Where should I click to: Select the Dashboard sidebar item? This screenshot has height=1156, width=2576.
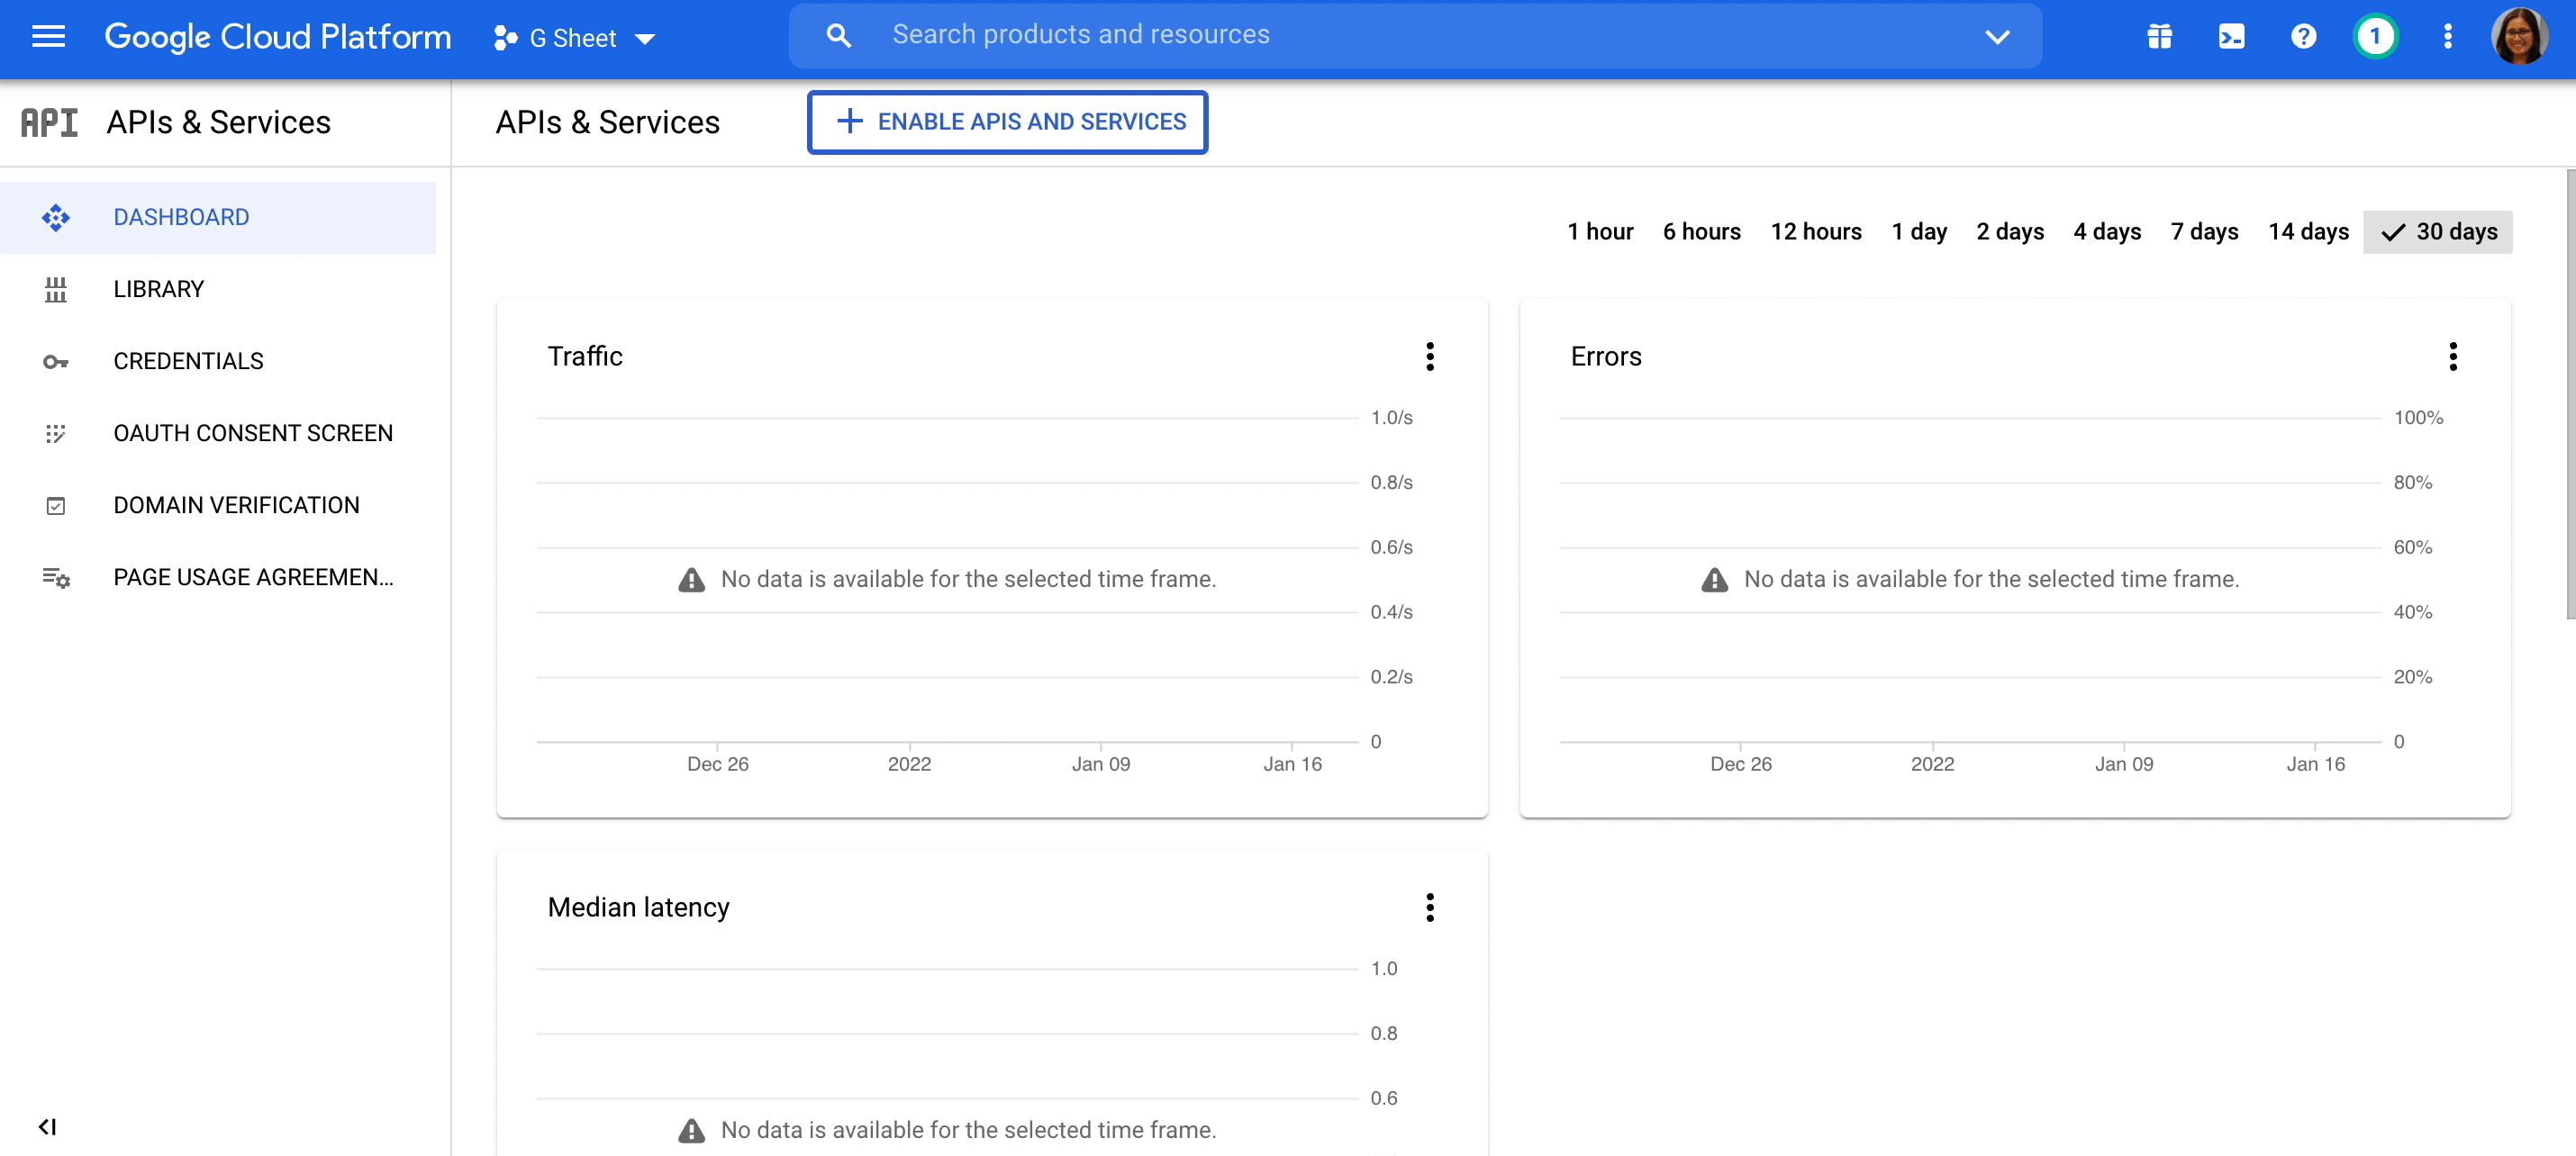pos(218,217)
